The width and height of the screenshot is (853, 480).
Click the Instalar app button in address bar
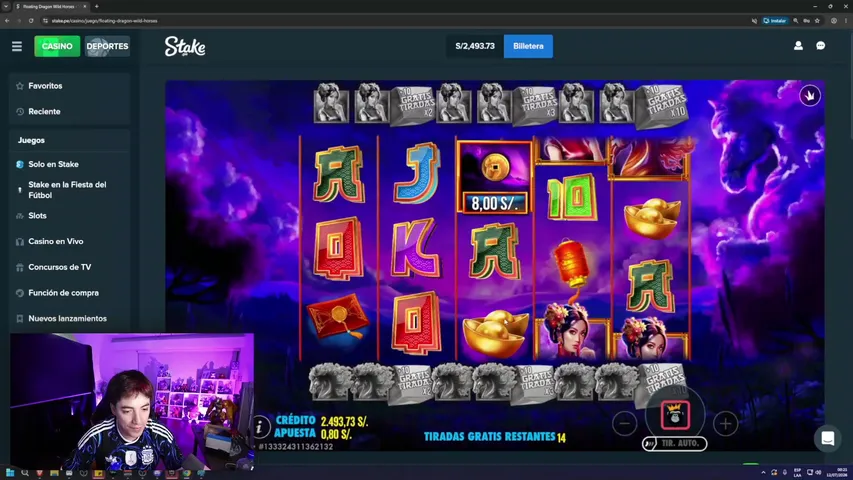click(775, 21)
